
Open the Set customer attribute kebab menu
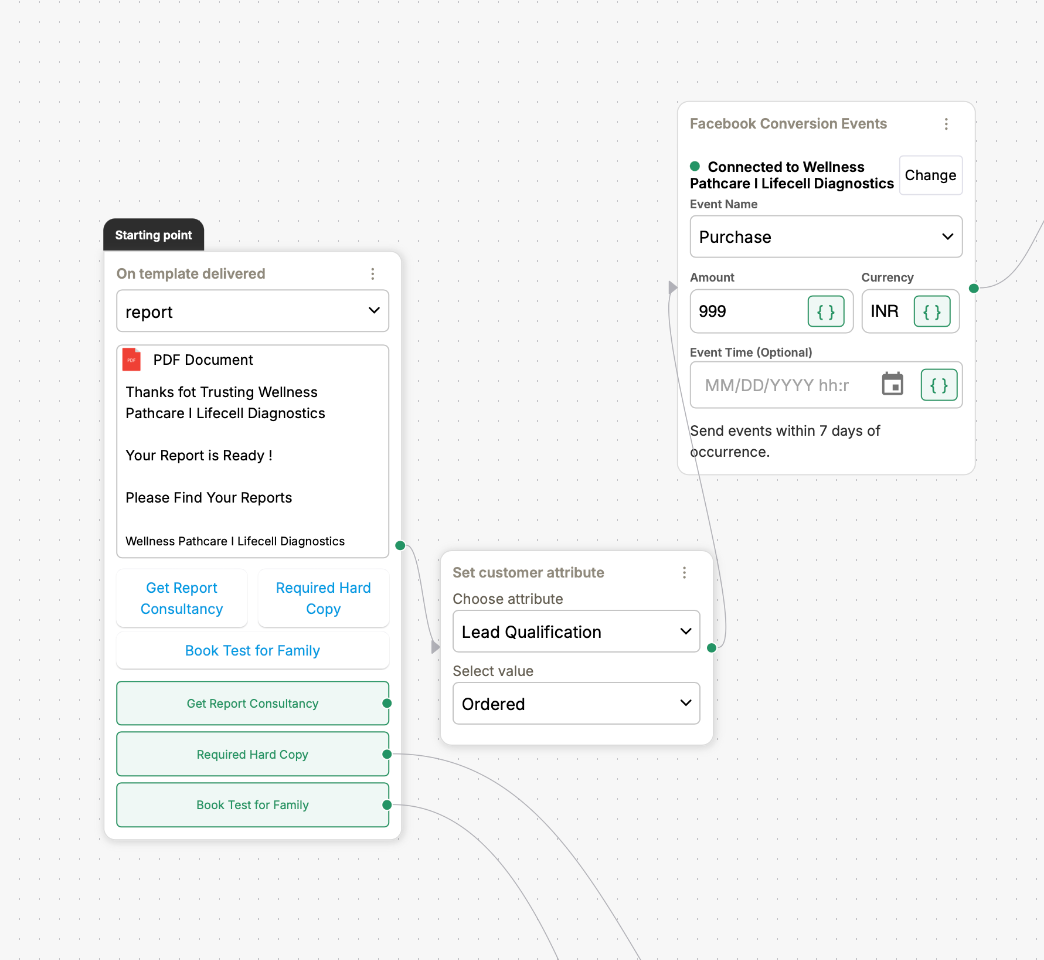(685, 573)
